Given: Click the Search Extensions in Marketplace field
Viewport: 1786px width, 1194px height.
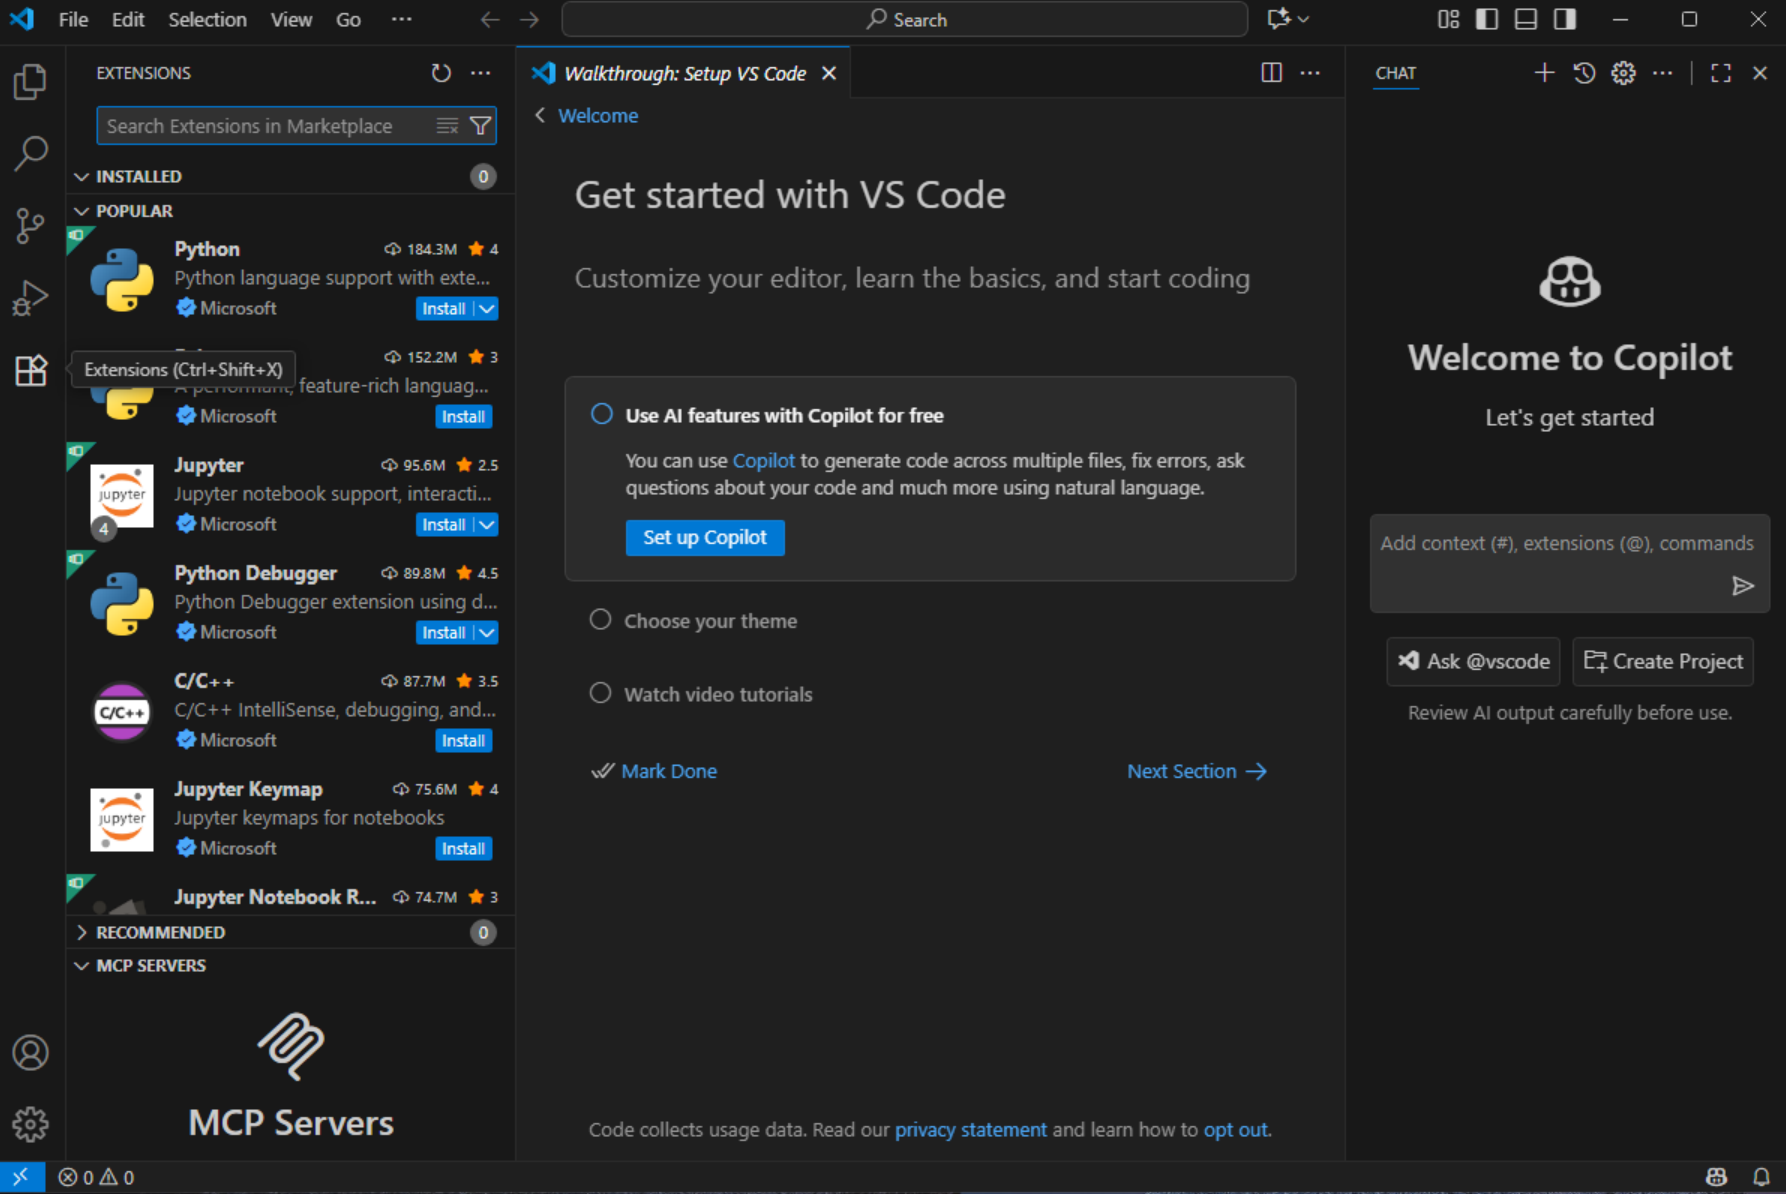Looking at the screenshot, I should [x=265, y=126].
